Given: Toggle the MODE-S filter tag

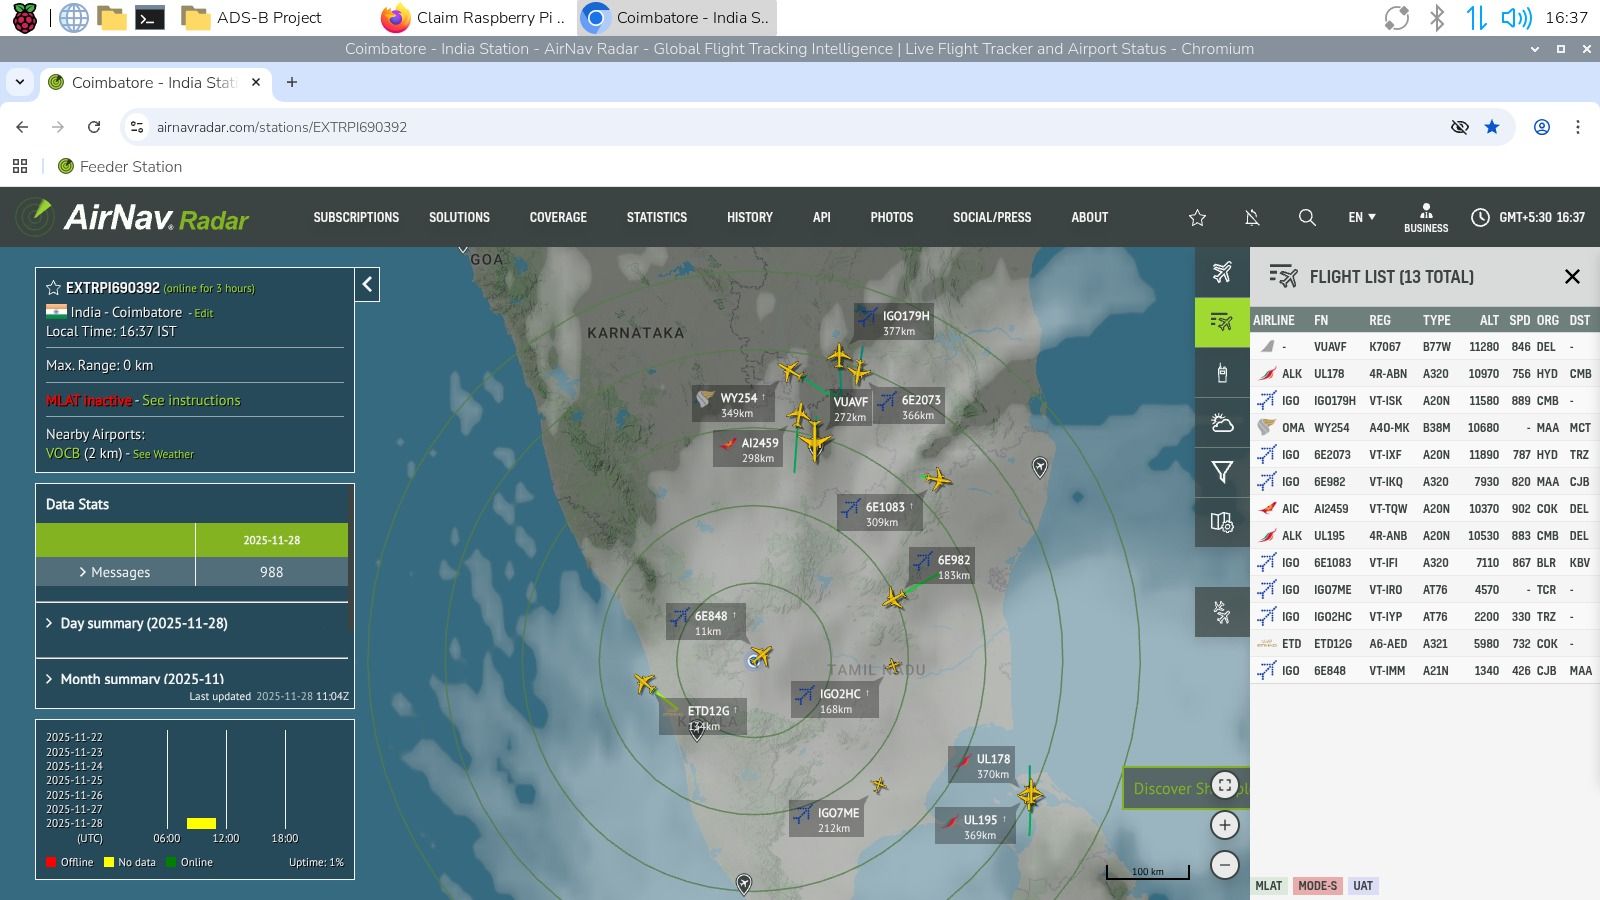Looking at the screenshot, I should coord(1317,886).
